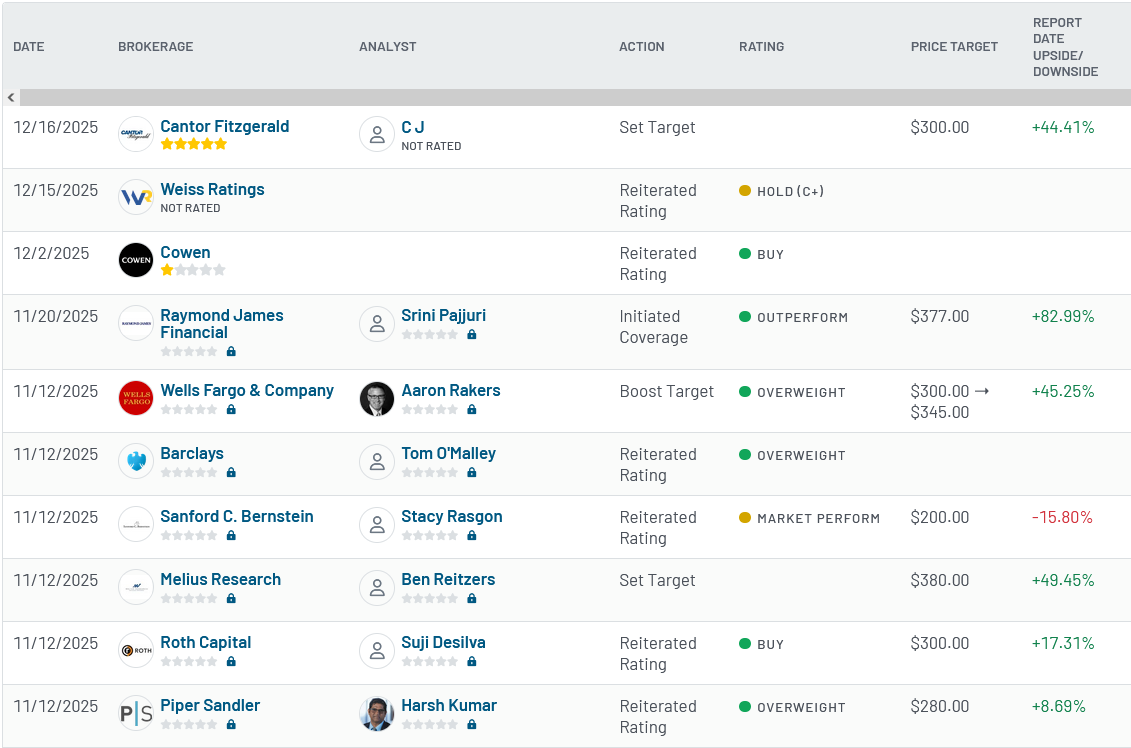The height and width of the screenshot is (748, 1131).
Task: Click the lock icon under Roth Capital
Action: pos(231,661)
